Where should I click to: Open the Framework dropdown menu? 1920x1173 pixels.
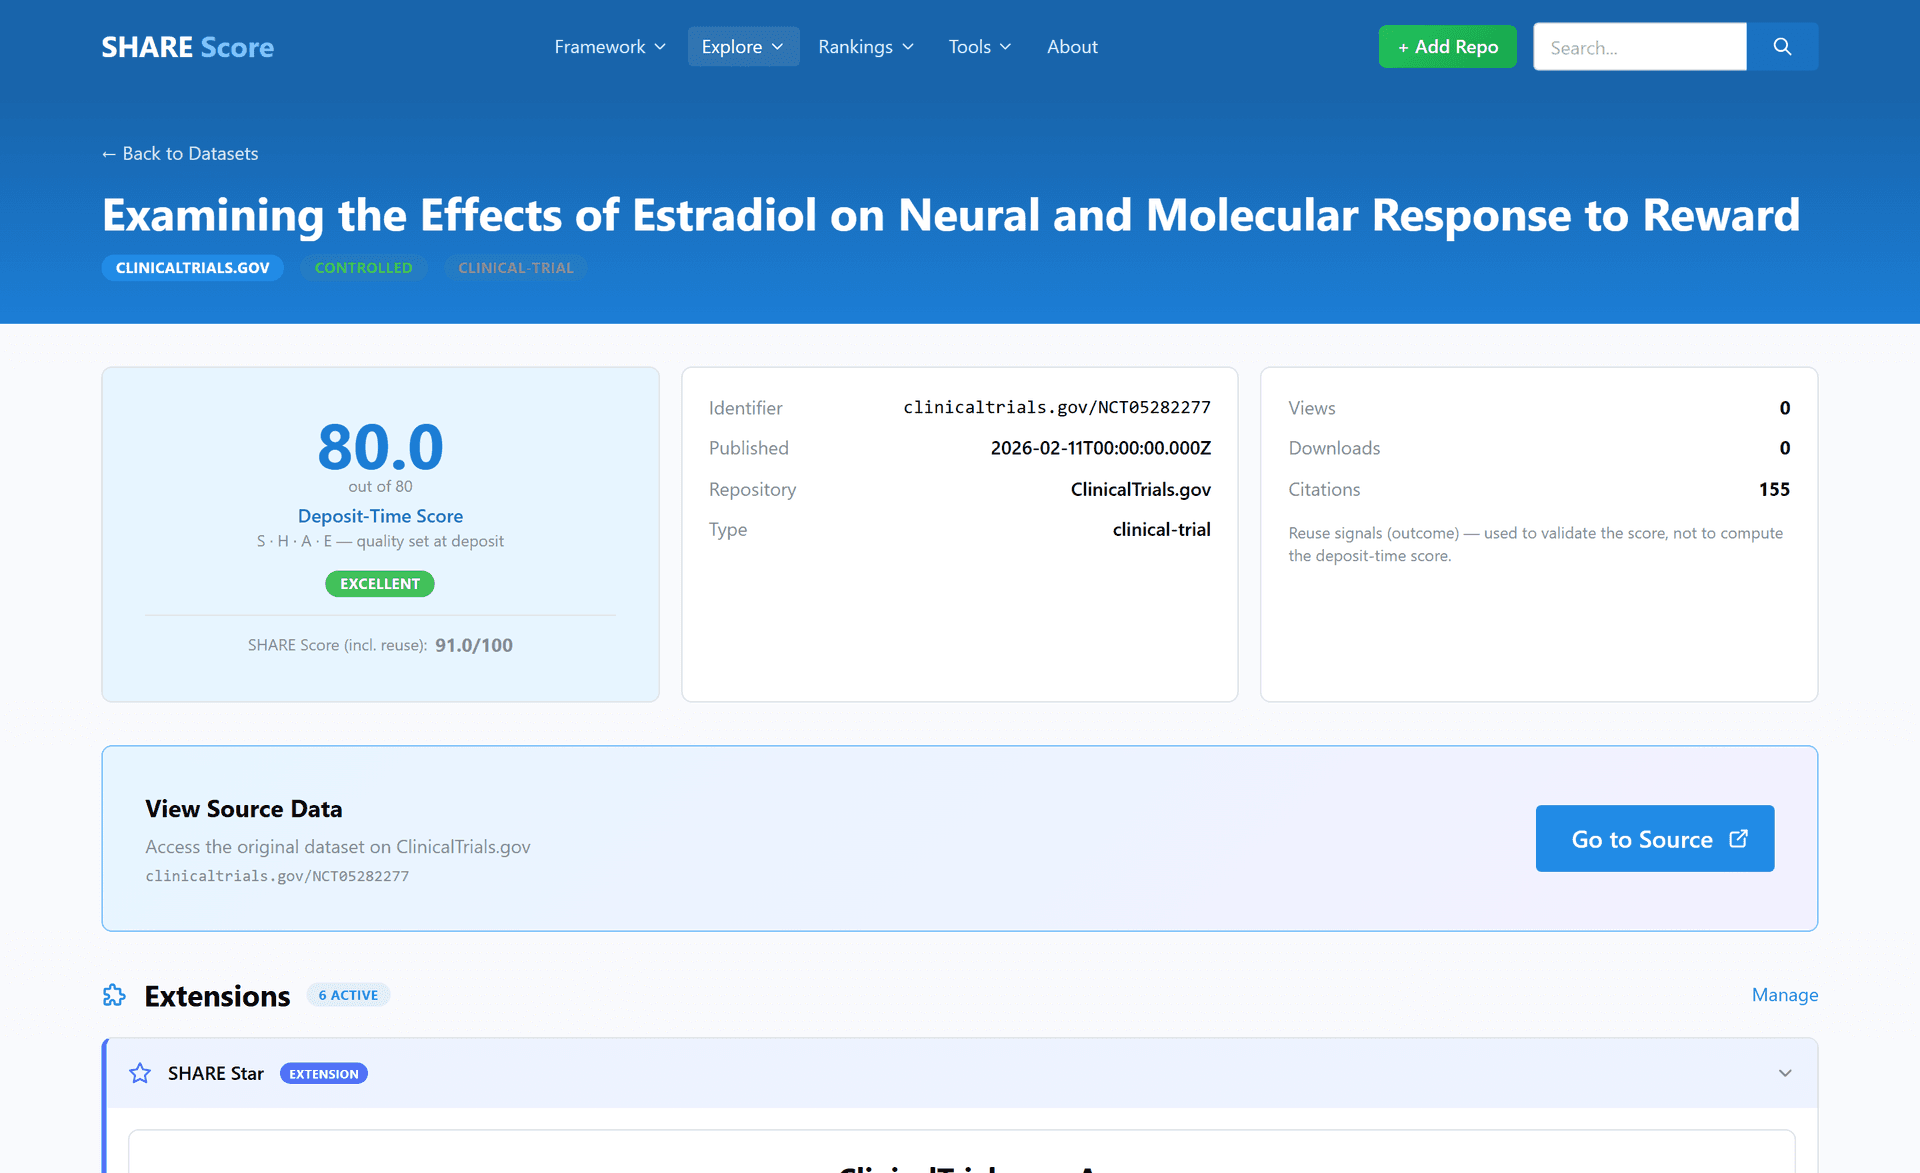(x=610, y=47)
